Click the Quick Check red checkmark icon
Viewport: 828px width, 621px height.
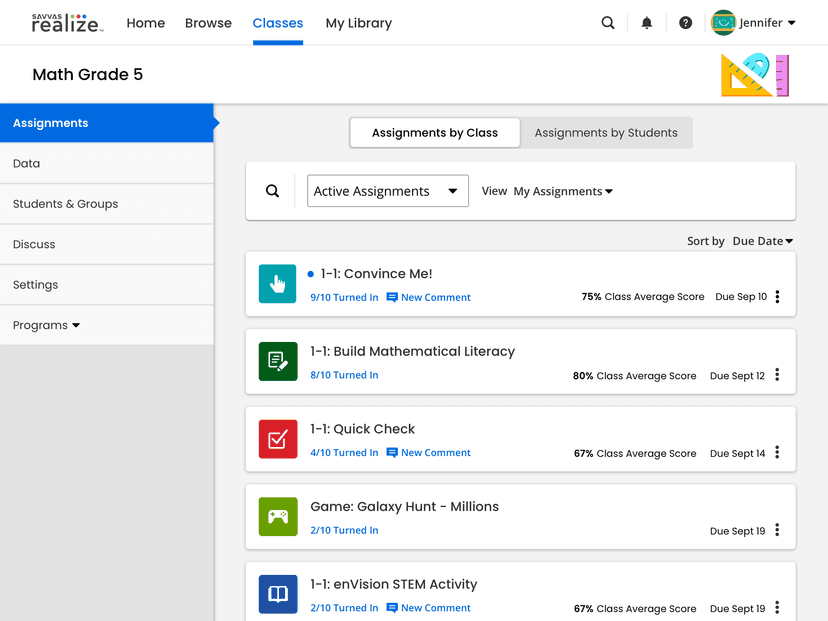pyautogui.click(x=277, y=439)
